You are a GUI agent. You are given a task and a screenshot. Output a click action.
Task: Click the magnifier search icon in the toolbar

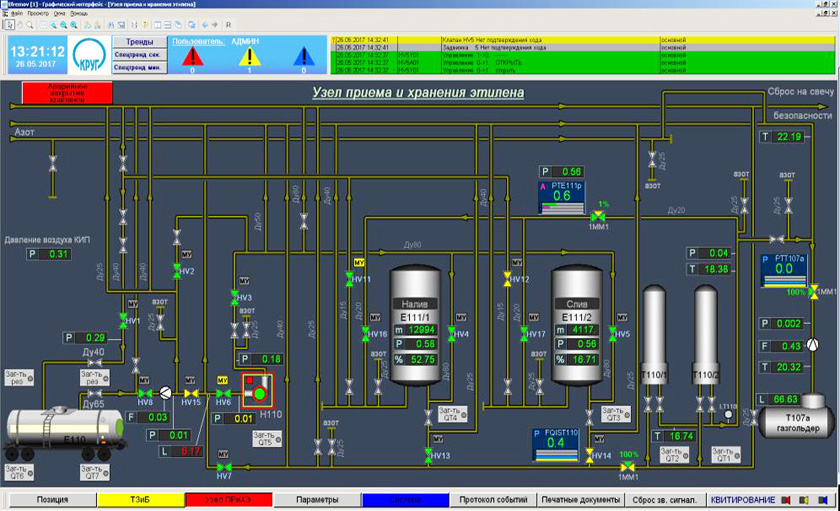point(30,25)
